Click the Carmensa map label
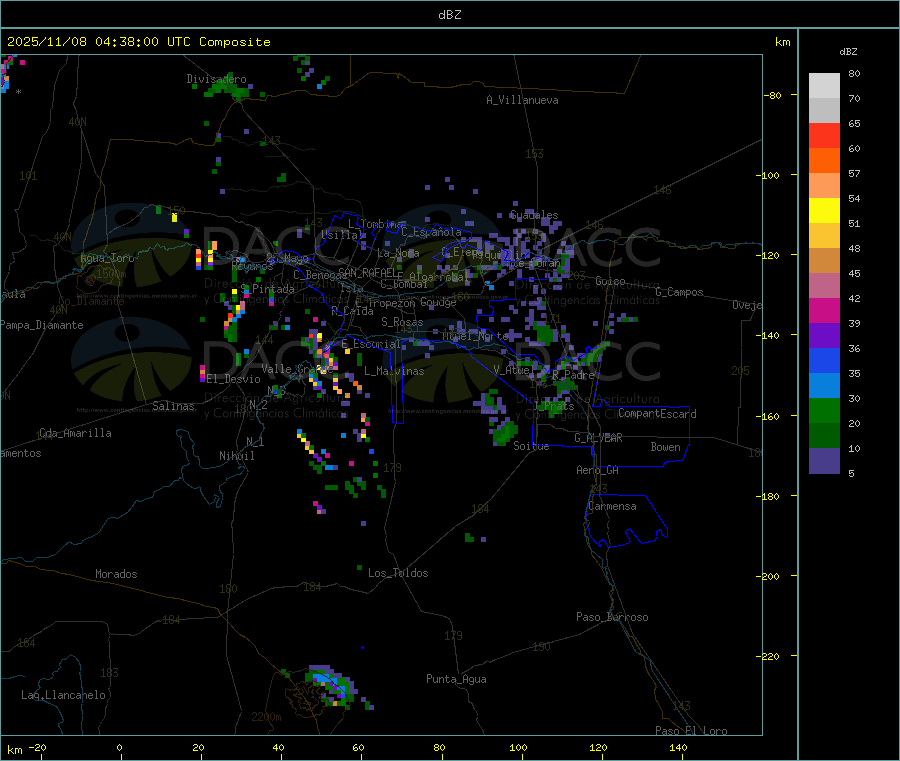Viewport: 900px width, 761px height. 612,506
